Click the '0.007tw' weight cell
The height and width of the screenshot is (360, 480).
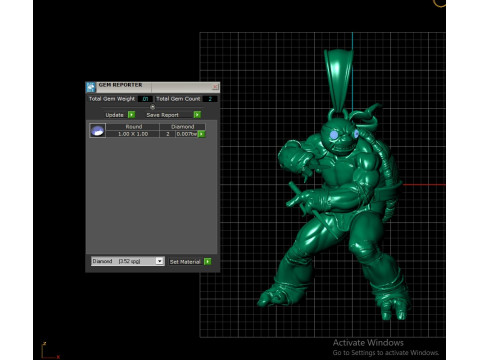pyautogui.click(x=187, y=134)
